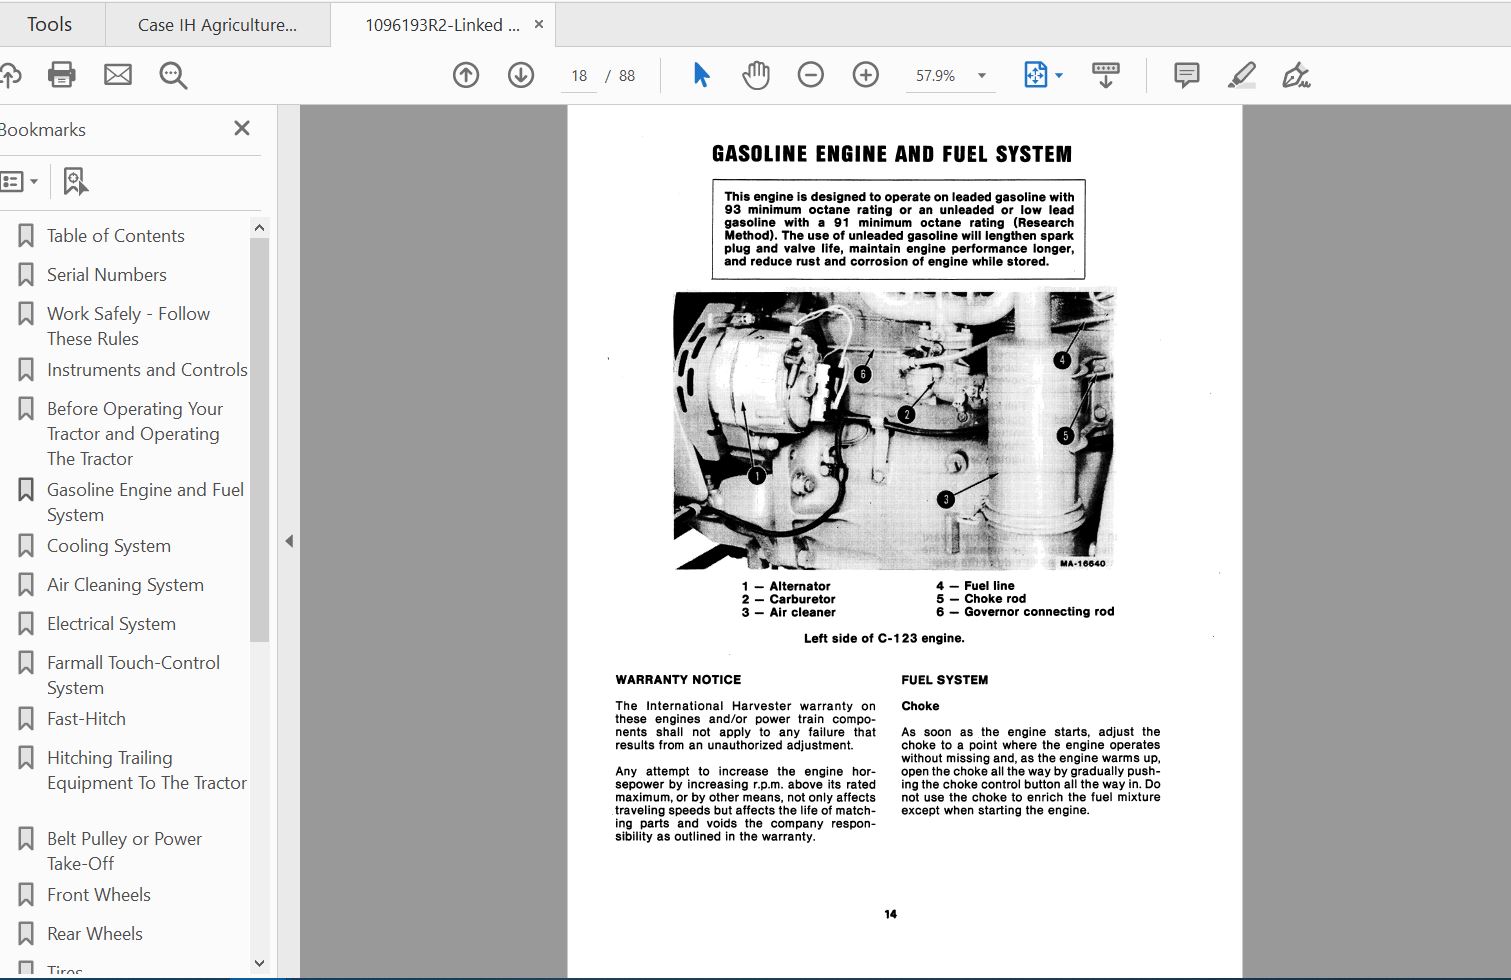Click the caption "Left side of C-123 engine."
This screenshot has width=1511, height=980.
pyautogui.click(x=884, y=638)
